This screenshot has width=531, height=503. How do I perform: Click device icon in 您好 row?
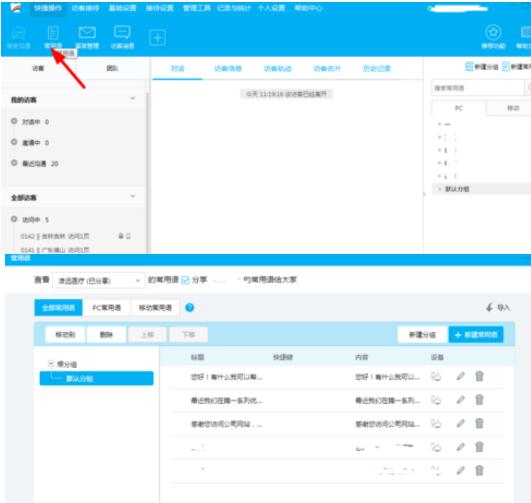[x=436, y=376]
